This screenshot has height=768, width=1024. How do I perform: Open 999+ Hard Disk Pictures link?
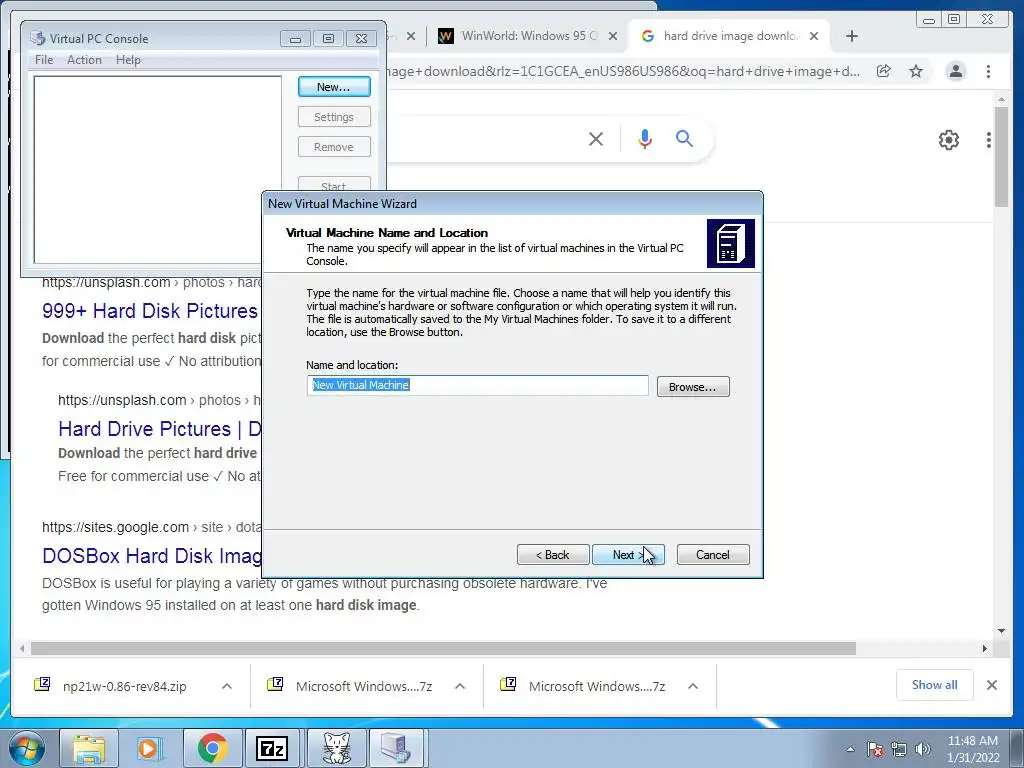pos(150,311)
